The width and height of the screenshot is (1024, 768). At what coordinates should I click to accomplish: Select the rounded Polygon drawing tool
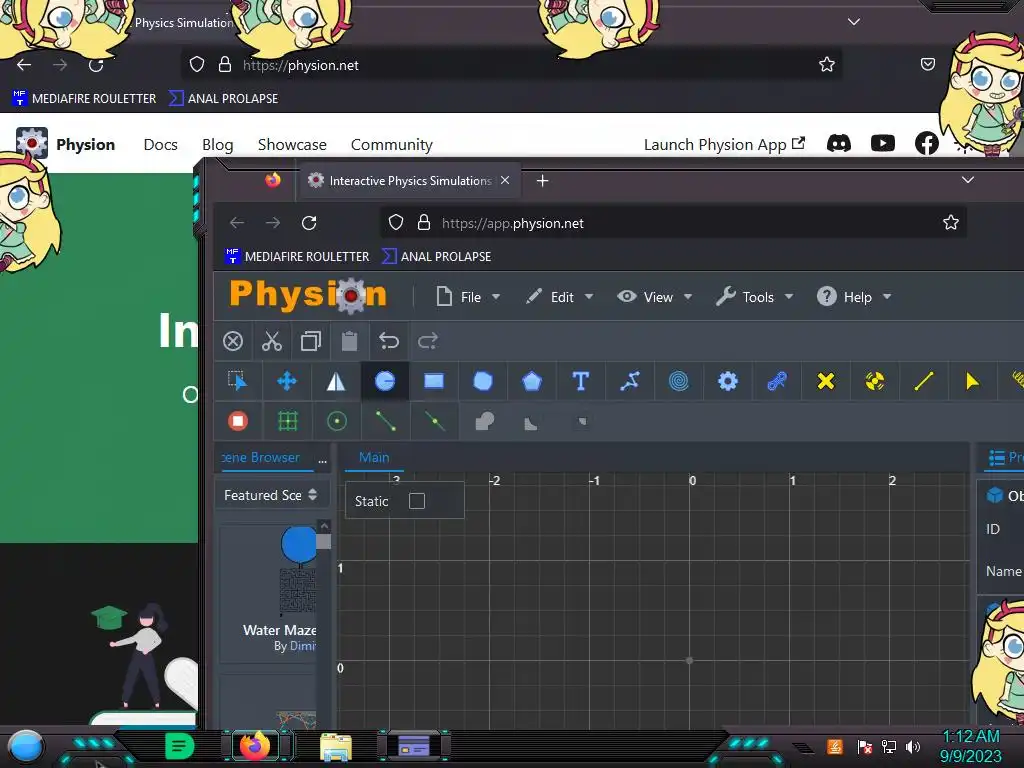[483, 381]
